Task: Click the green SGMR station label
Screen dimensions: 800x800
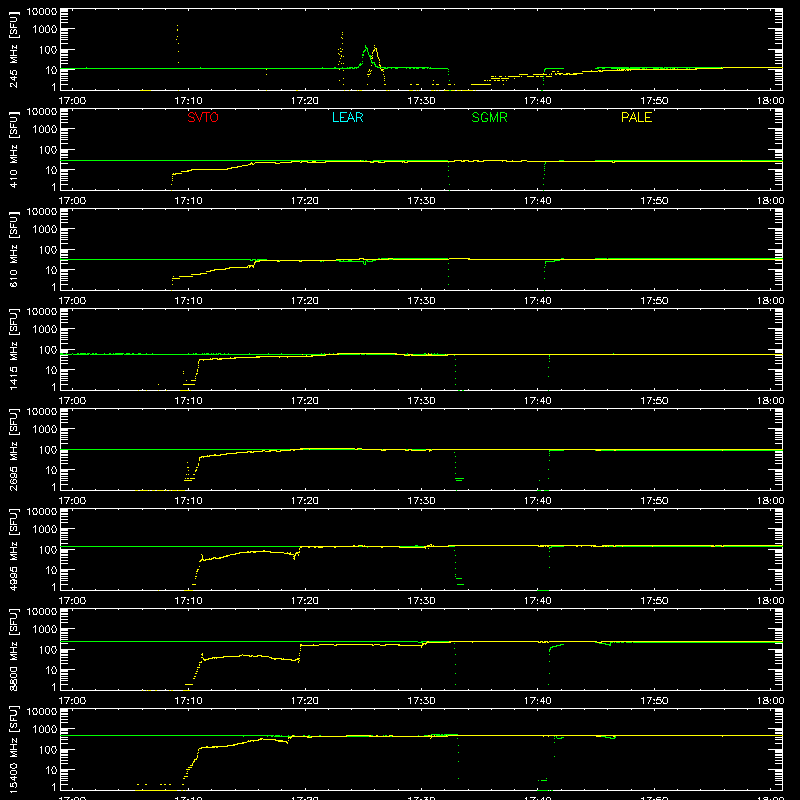Action: 489,117
